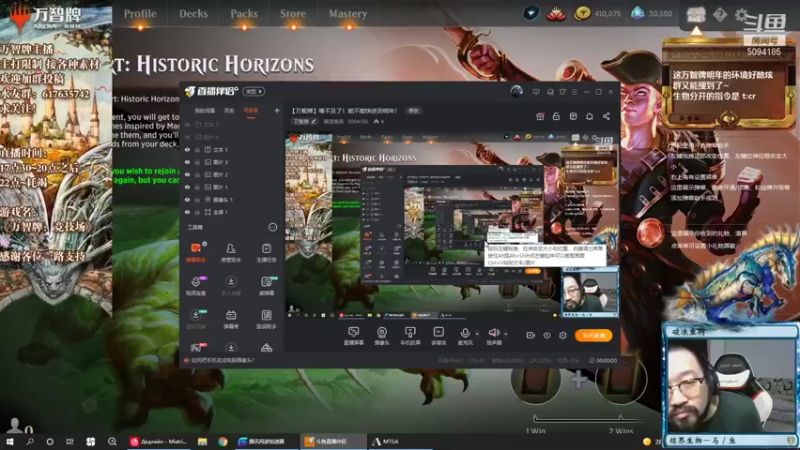Open the notification bell icon
The height and width of the screenshot is (450, 800).
pos(589,116)
